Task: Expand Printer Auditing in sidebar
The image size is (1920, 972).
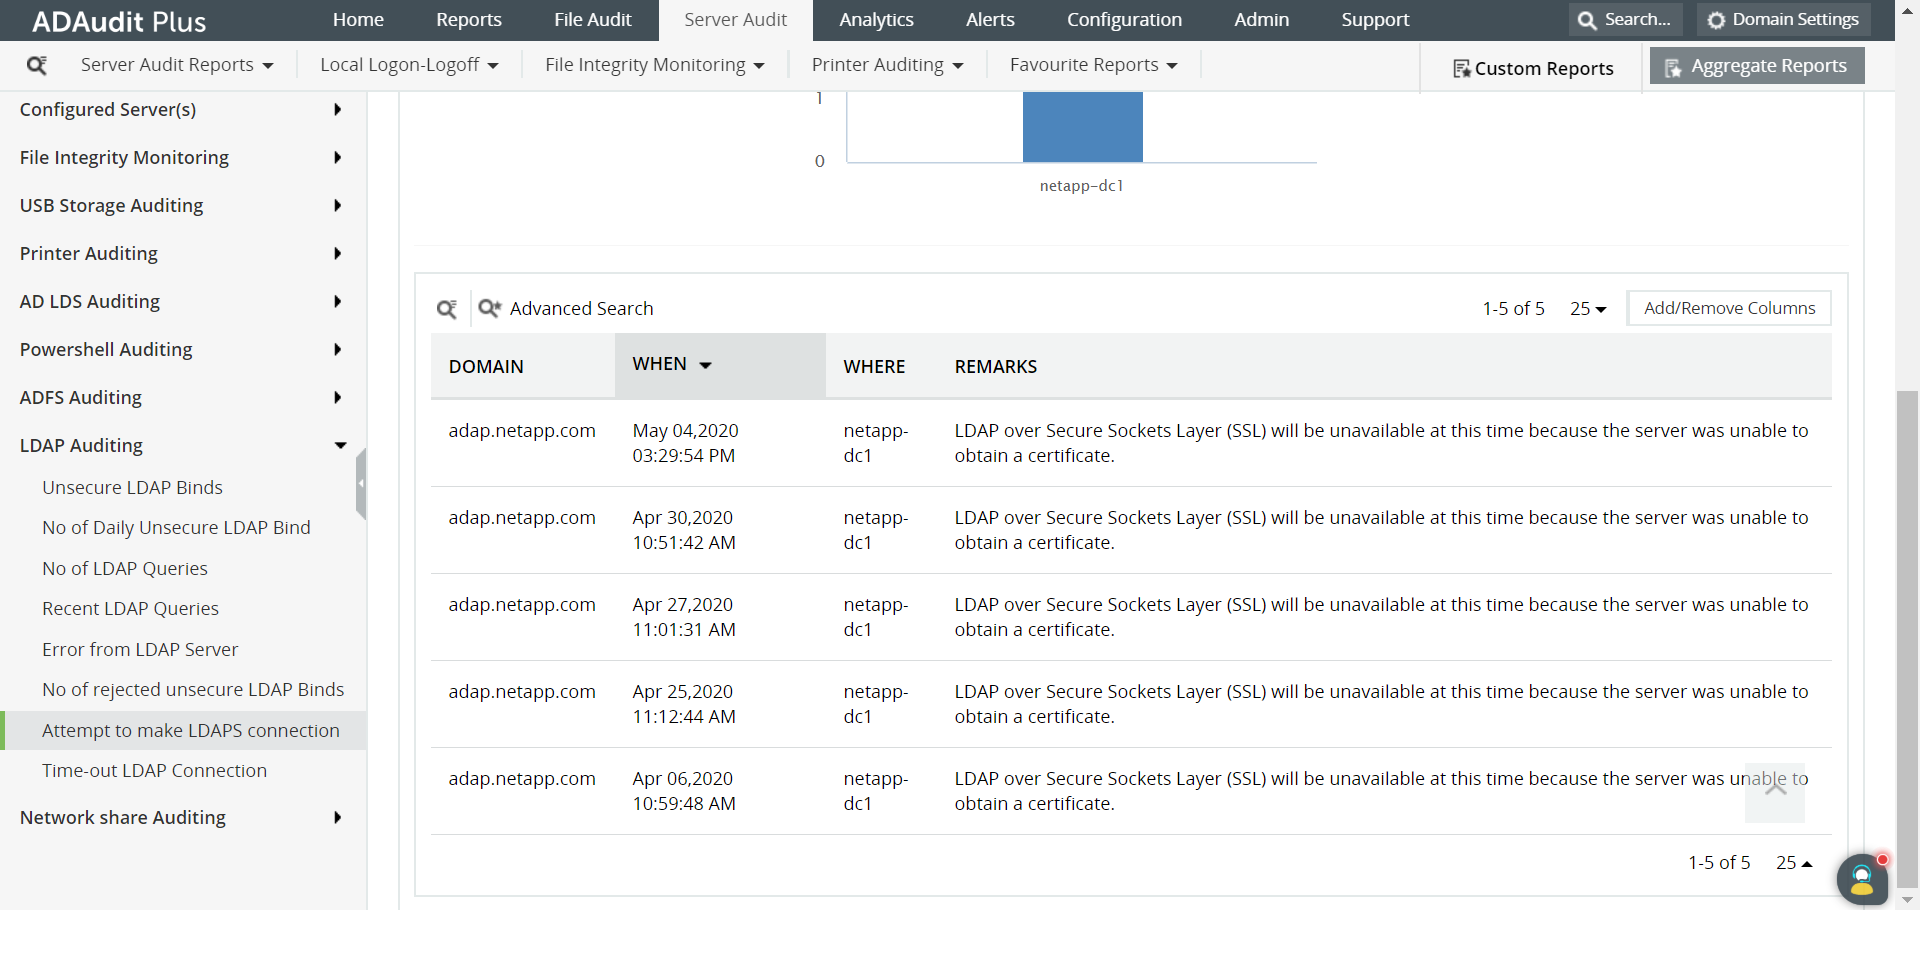Action: (183, 253)
